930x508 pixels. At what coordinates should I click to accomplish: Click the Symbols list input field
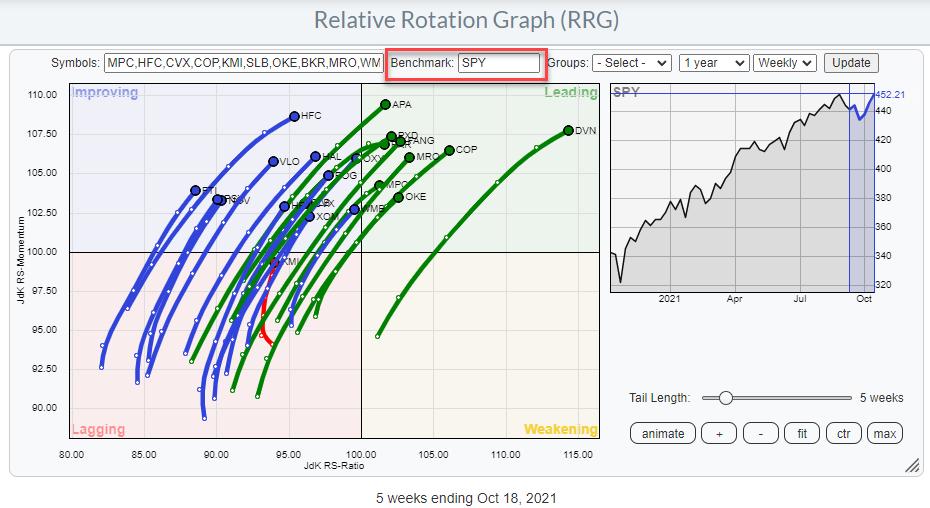pos(243,63)
